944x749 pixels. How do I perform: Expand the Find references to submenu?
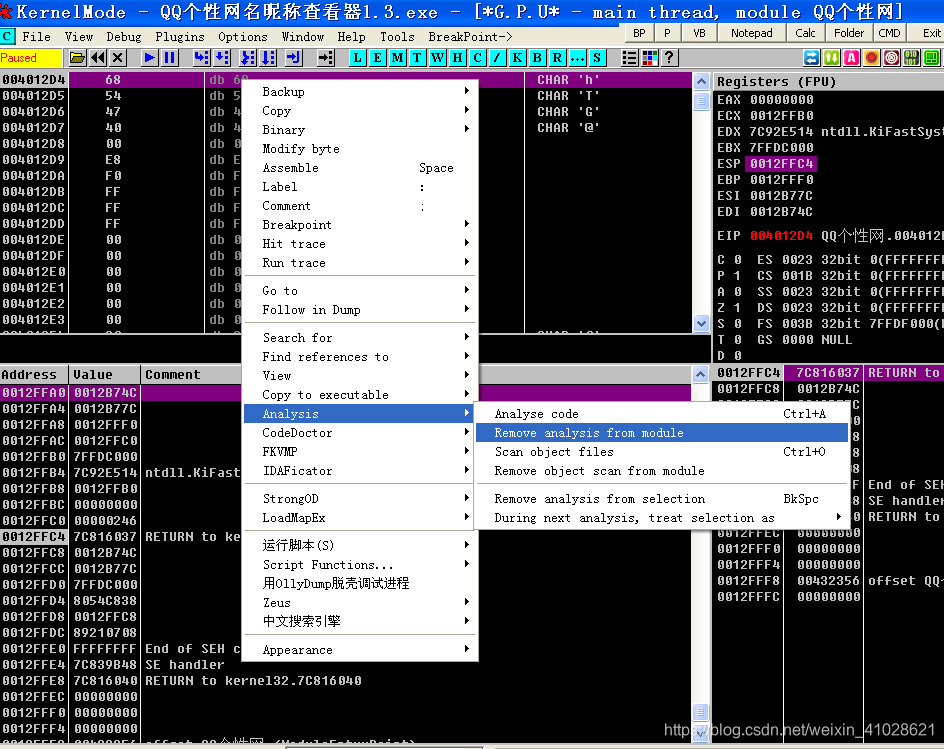click(x=359, y=356)
